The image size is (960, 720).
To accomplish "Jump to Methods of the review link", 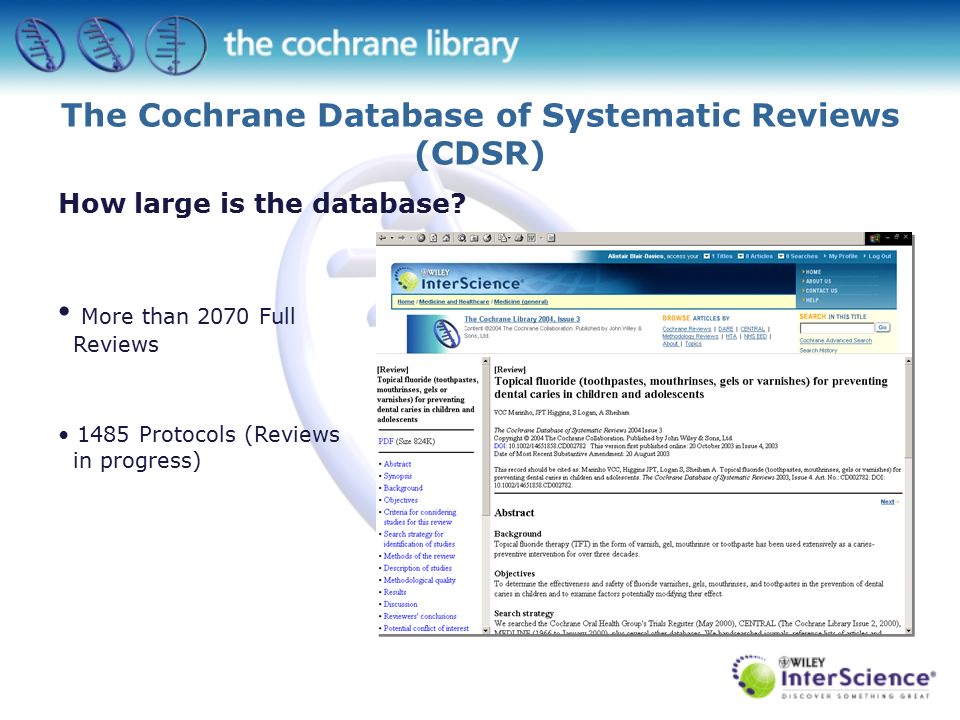I will point(419,556).
